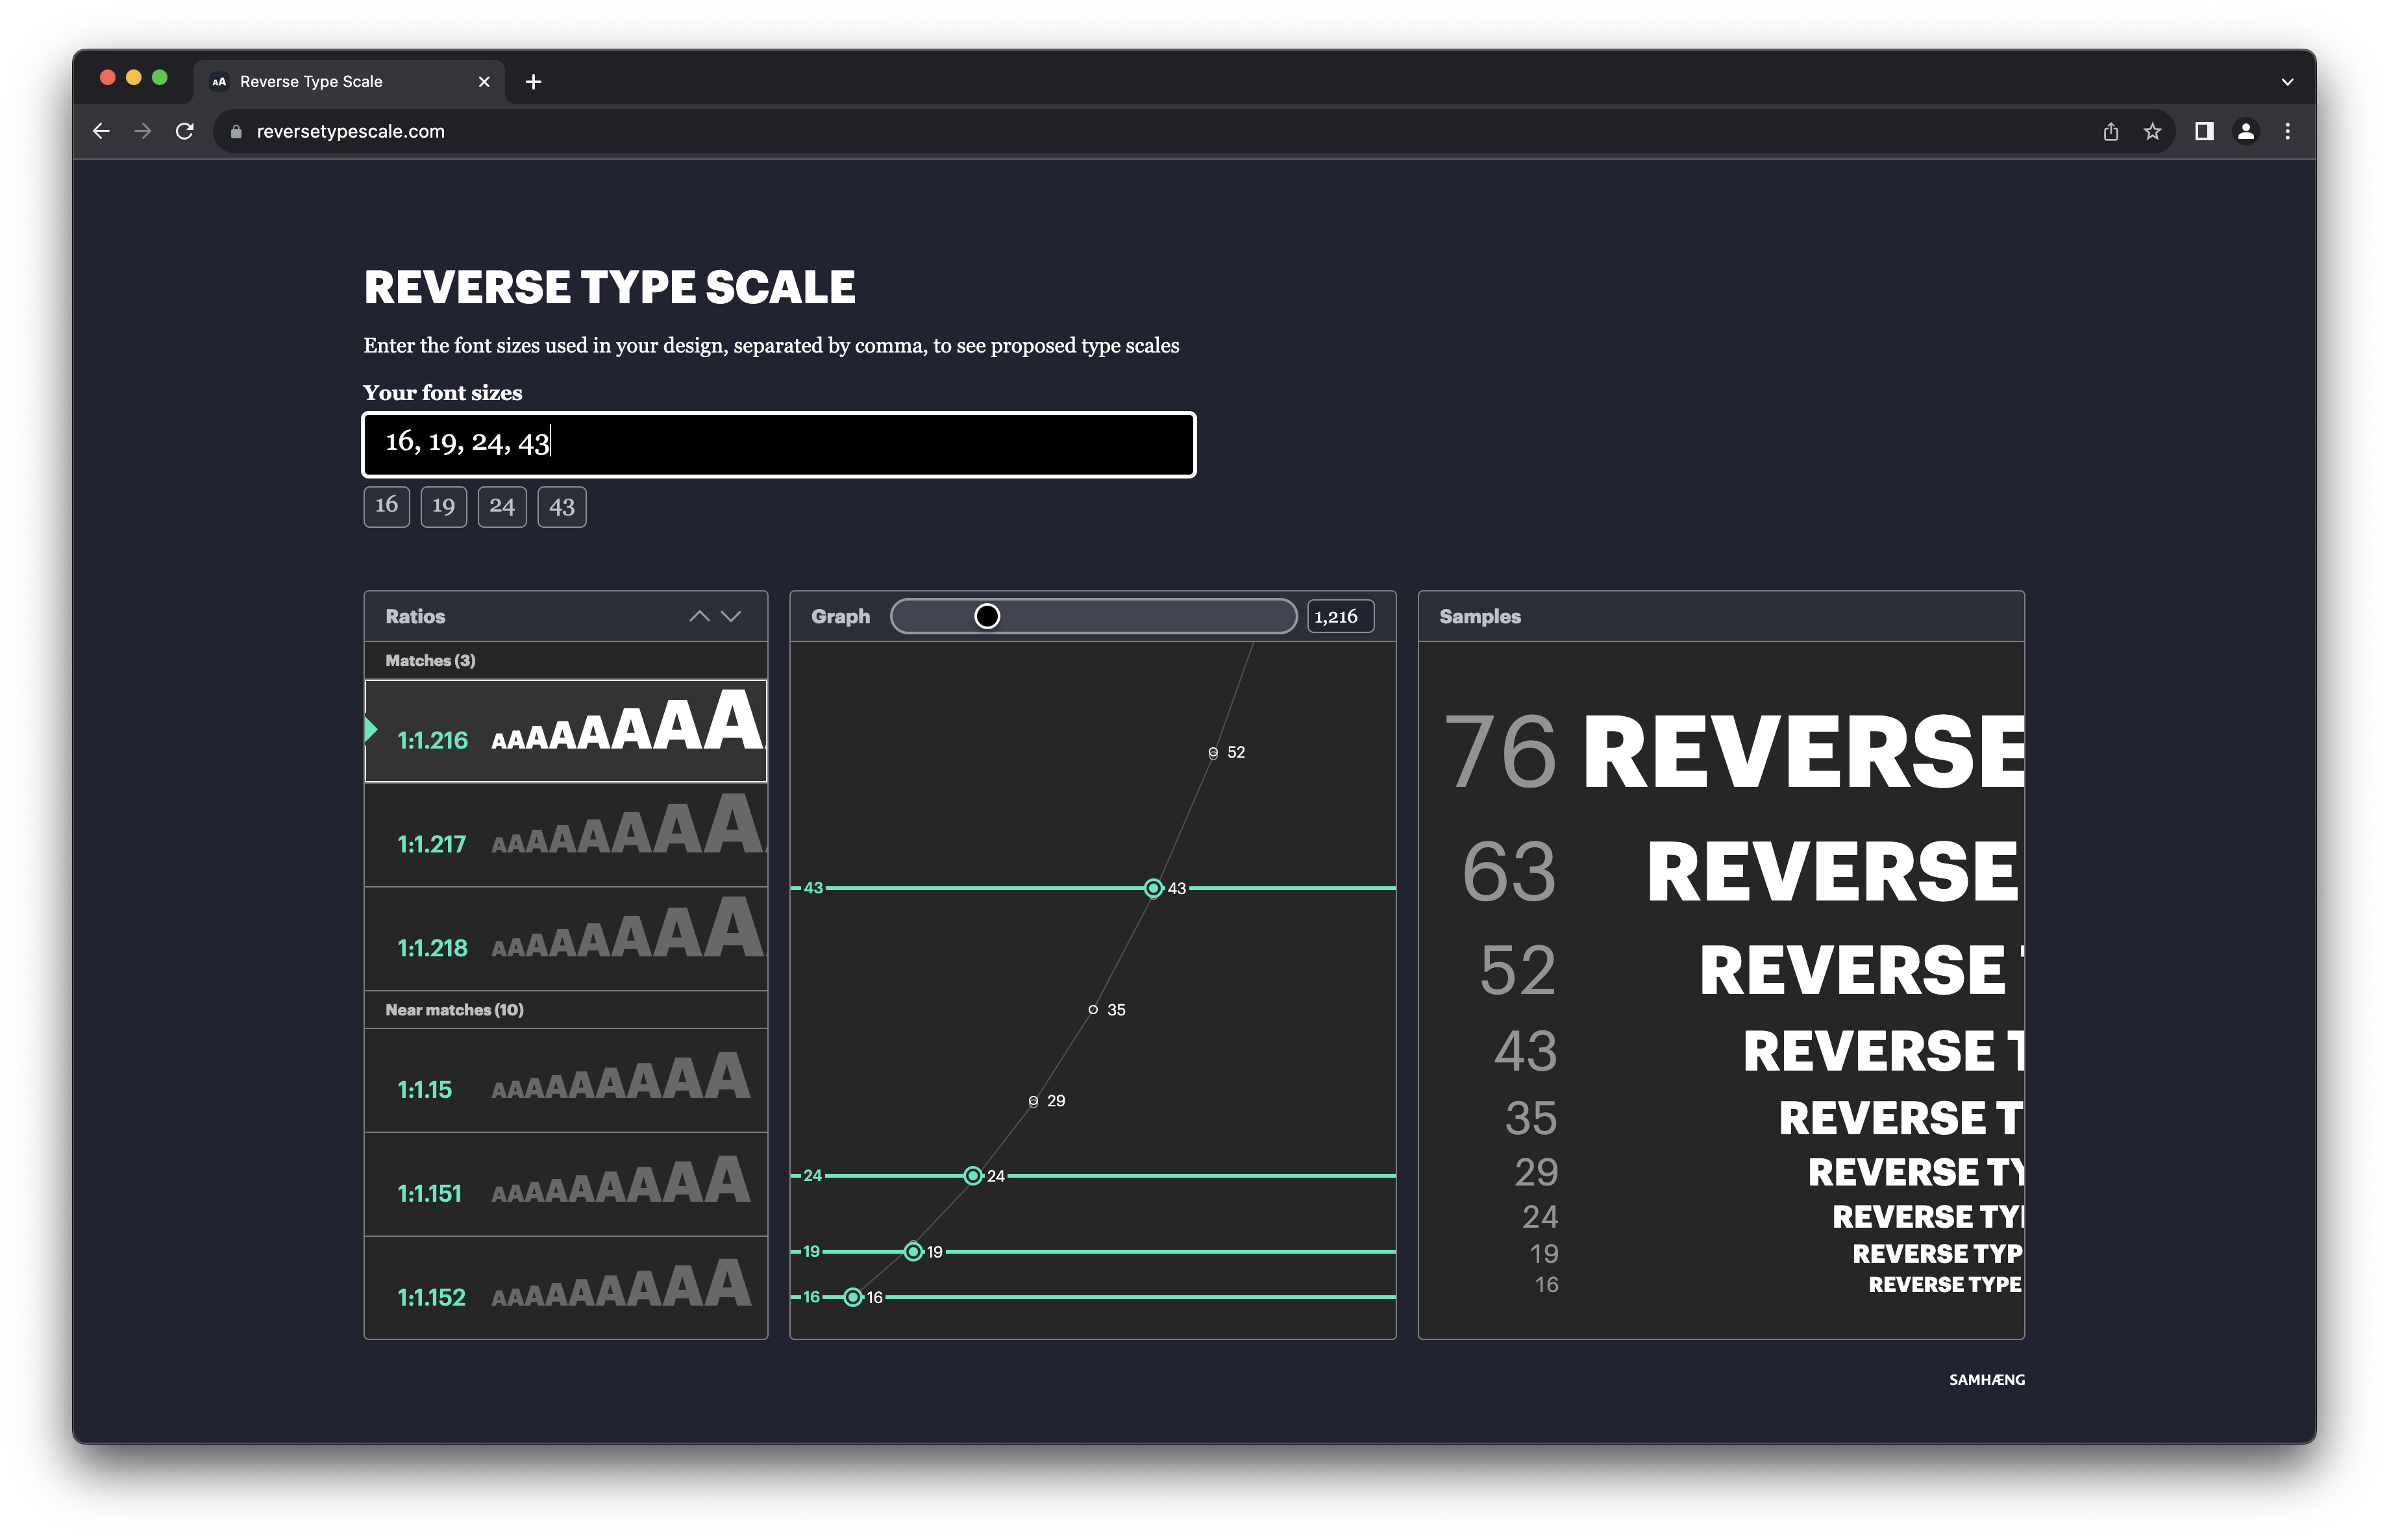The width and height of the screenshot is (2389, 1540).
Task: Open the tab search dropdown arrow
Action: coord(2287,82)
